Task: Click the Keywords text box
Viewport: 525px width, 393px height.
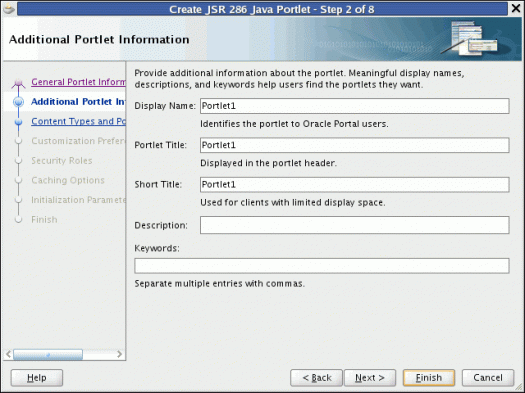Action: click(322, 266)
